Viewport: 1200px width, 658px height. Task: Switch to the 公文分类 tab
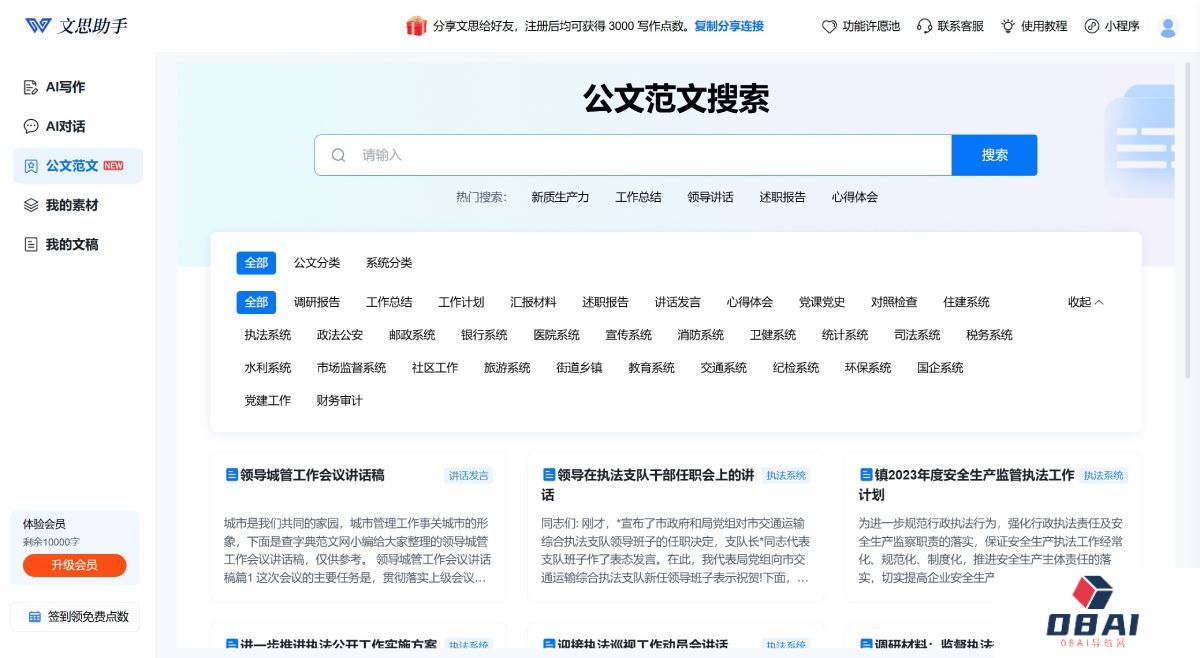pos(317,263)
